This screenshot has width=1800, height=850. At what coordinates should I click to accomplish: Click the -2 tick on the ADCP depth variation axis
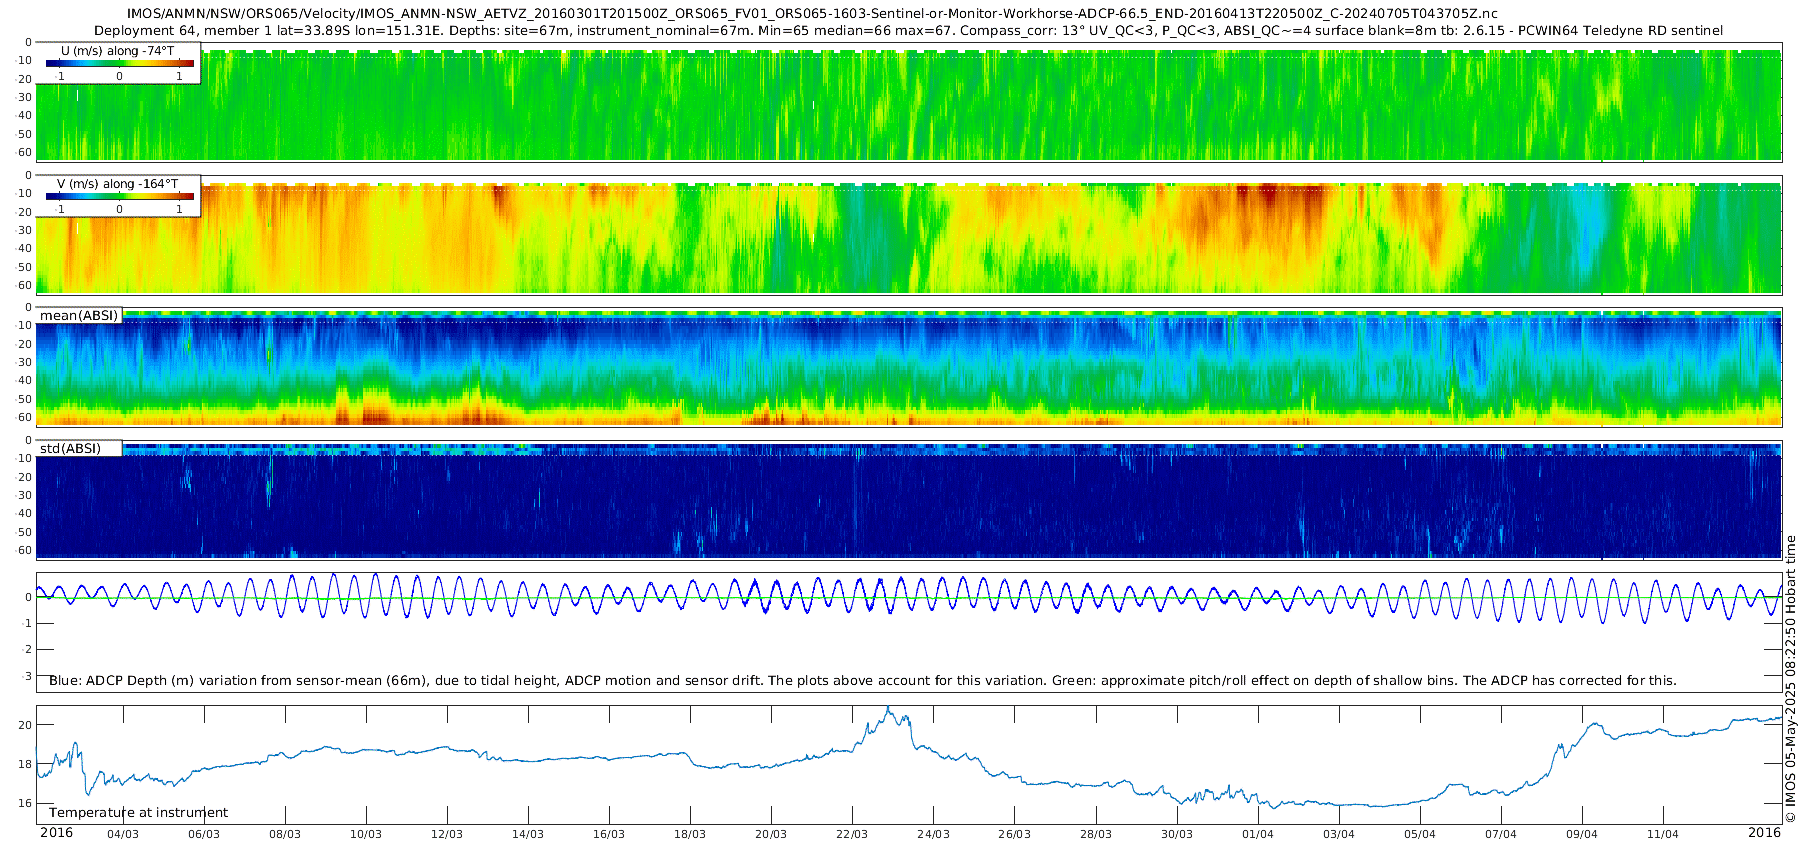click(26, 650)
